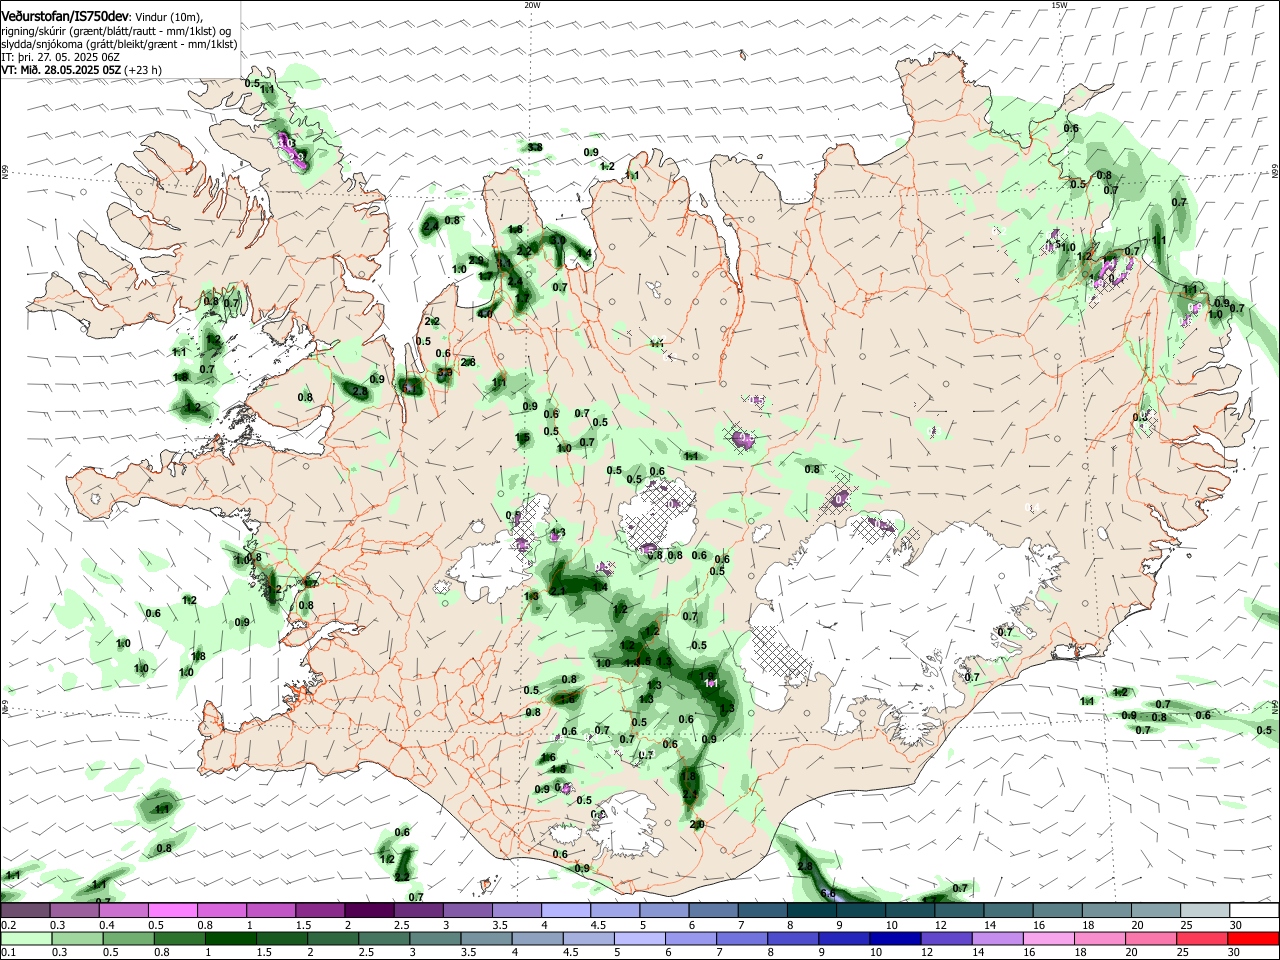Click the 4.0 precipitation value on the map
Viewport: 1280px width, 960px height.
coord(485,313)
